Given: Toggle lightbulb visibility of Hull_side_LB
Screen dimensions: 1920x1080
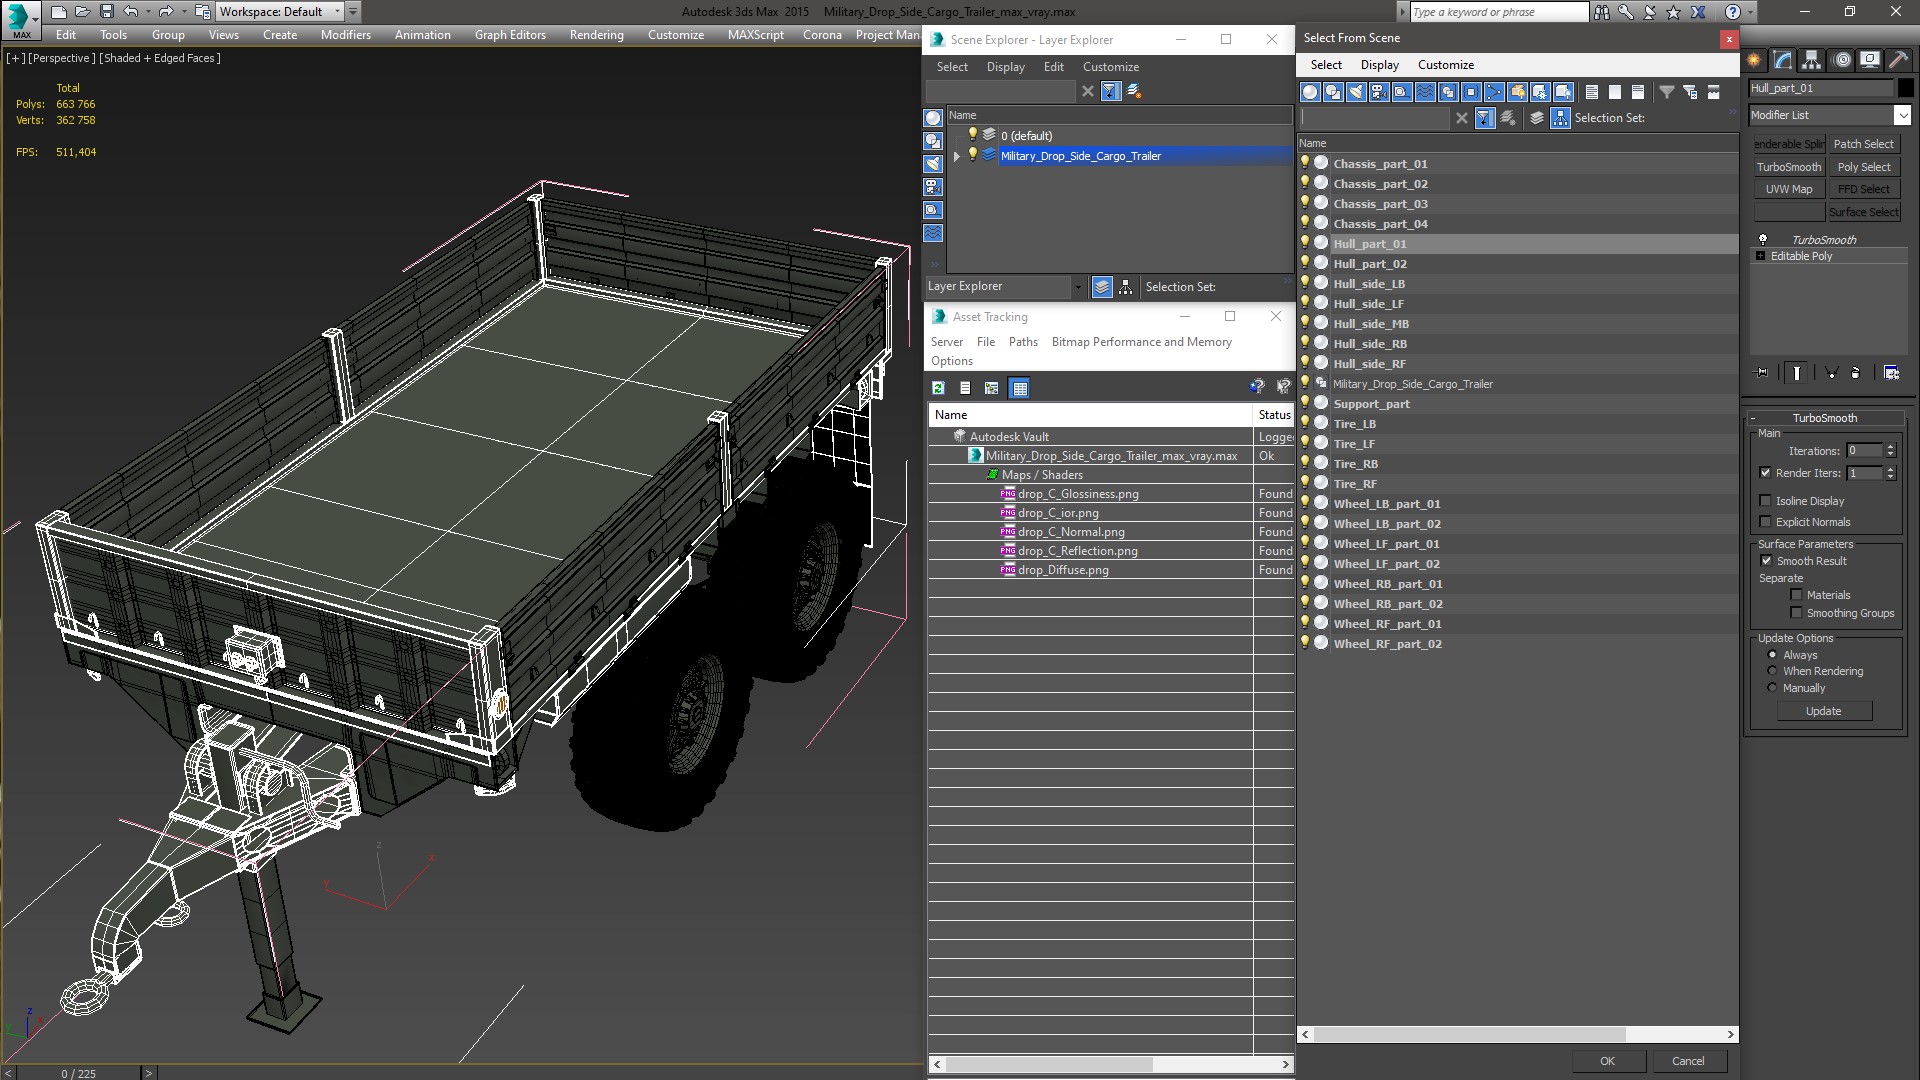Looking at the screenshot, I should (x=1305, y=282).
